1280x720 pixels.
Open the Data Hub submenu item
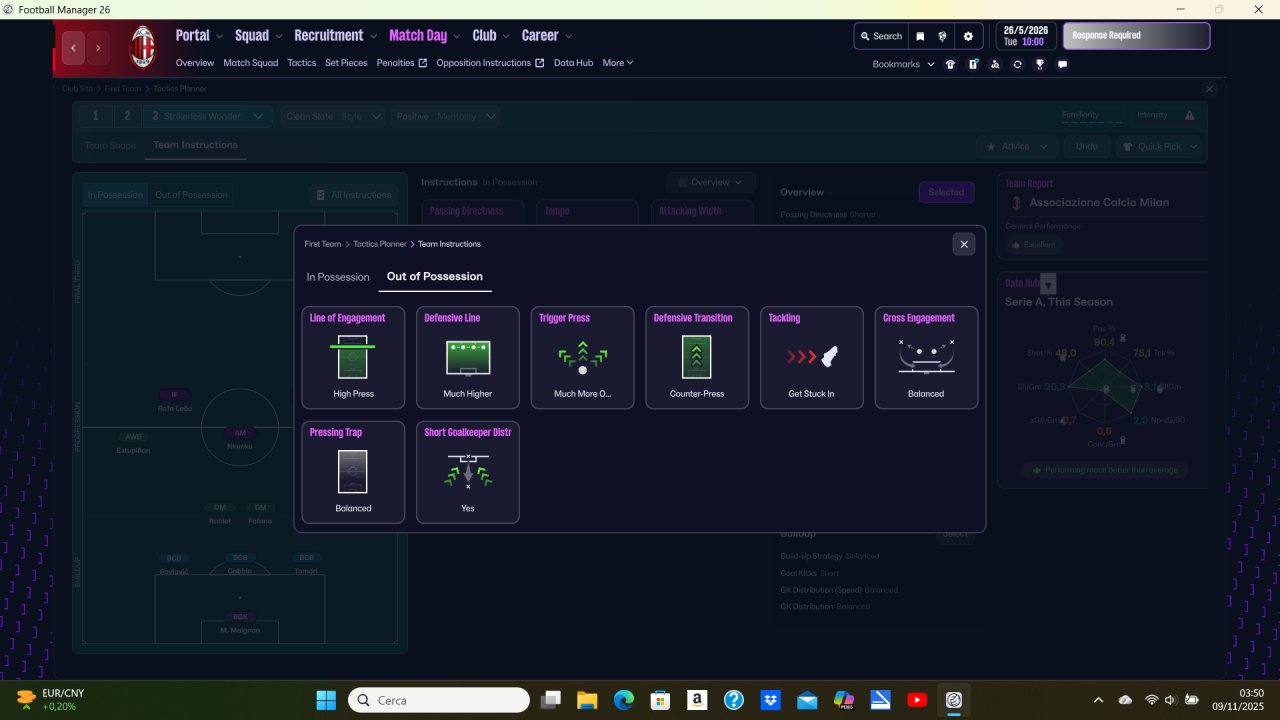(x=574, y=63)
